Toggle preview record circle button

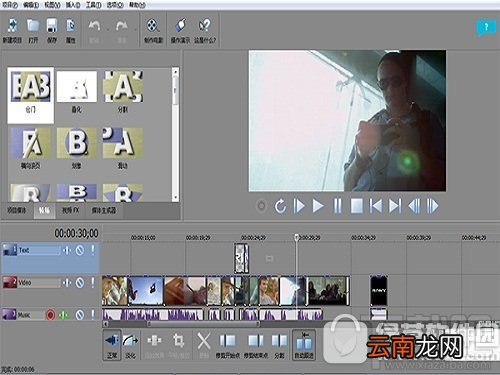click(x=262, y=206)
